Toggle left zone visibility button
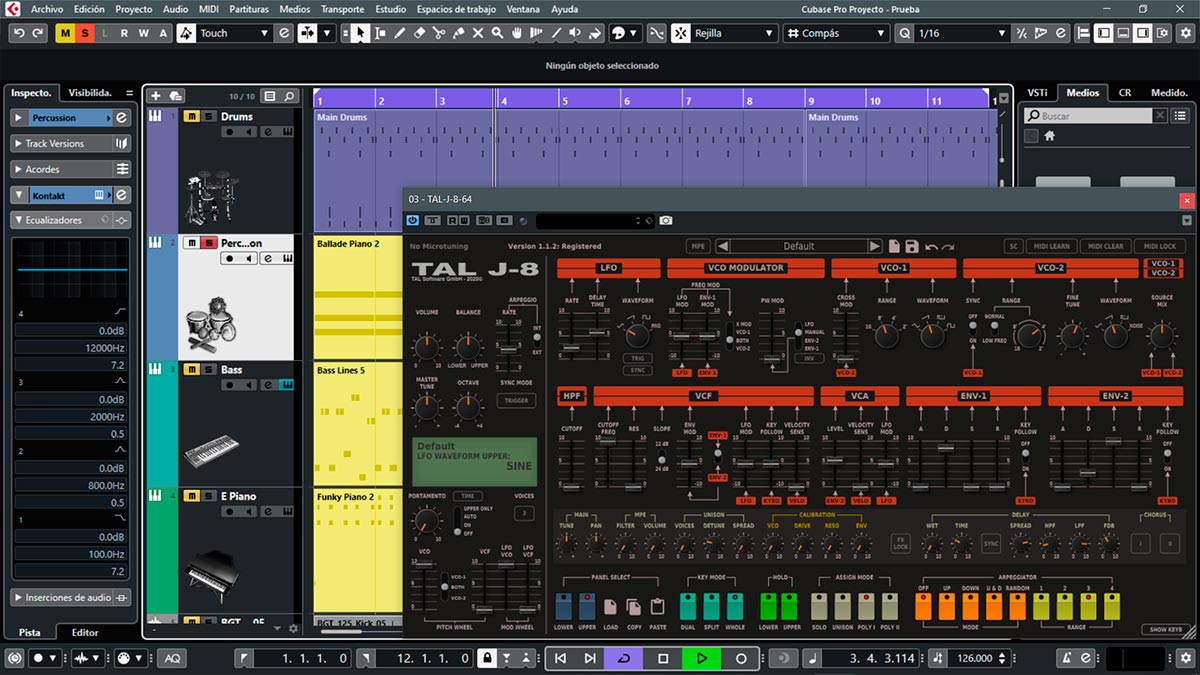1200x675 pixels. tap(1103, 33)
